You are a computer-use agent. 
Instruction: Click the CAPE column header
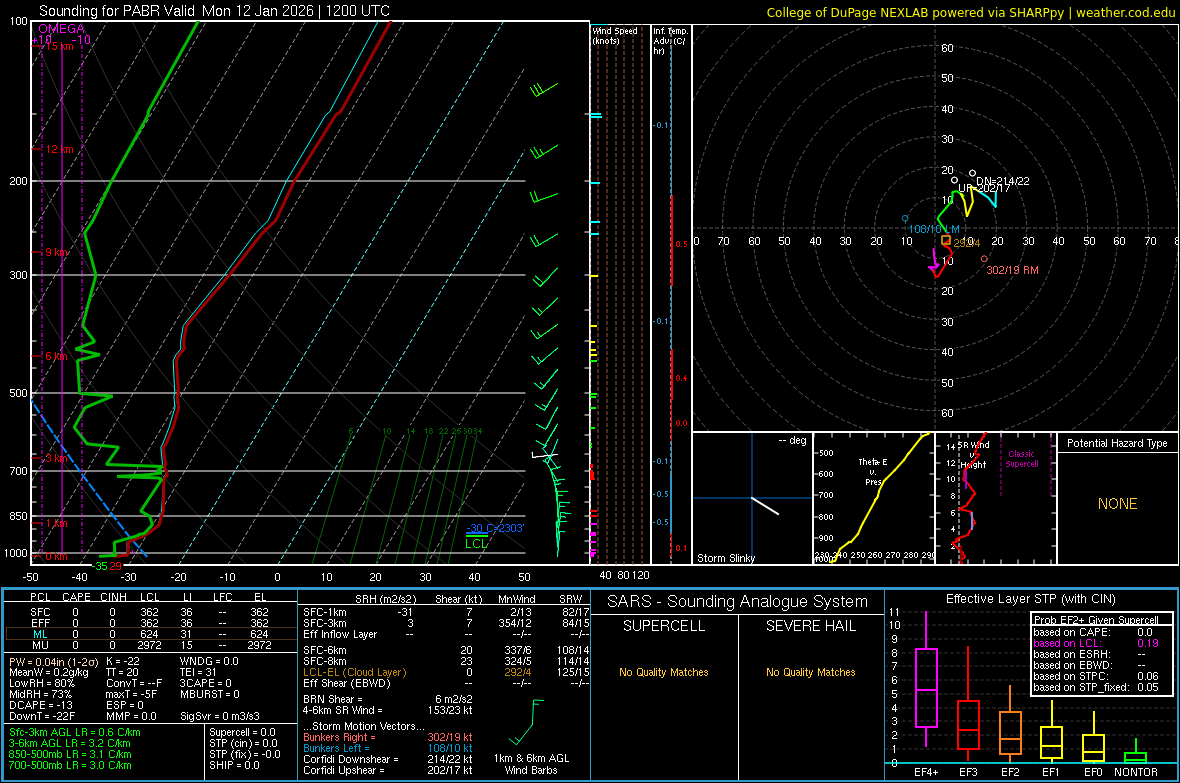click(76, 597)
